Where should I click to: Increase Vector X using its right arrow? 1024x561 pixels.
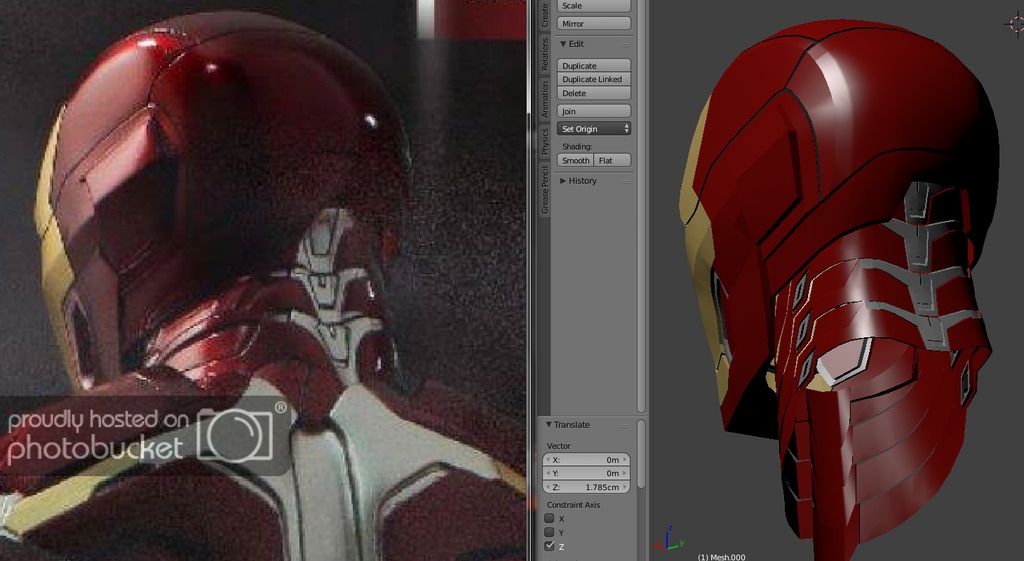(625, 460)
